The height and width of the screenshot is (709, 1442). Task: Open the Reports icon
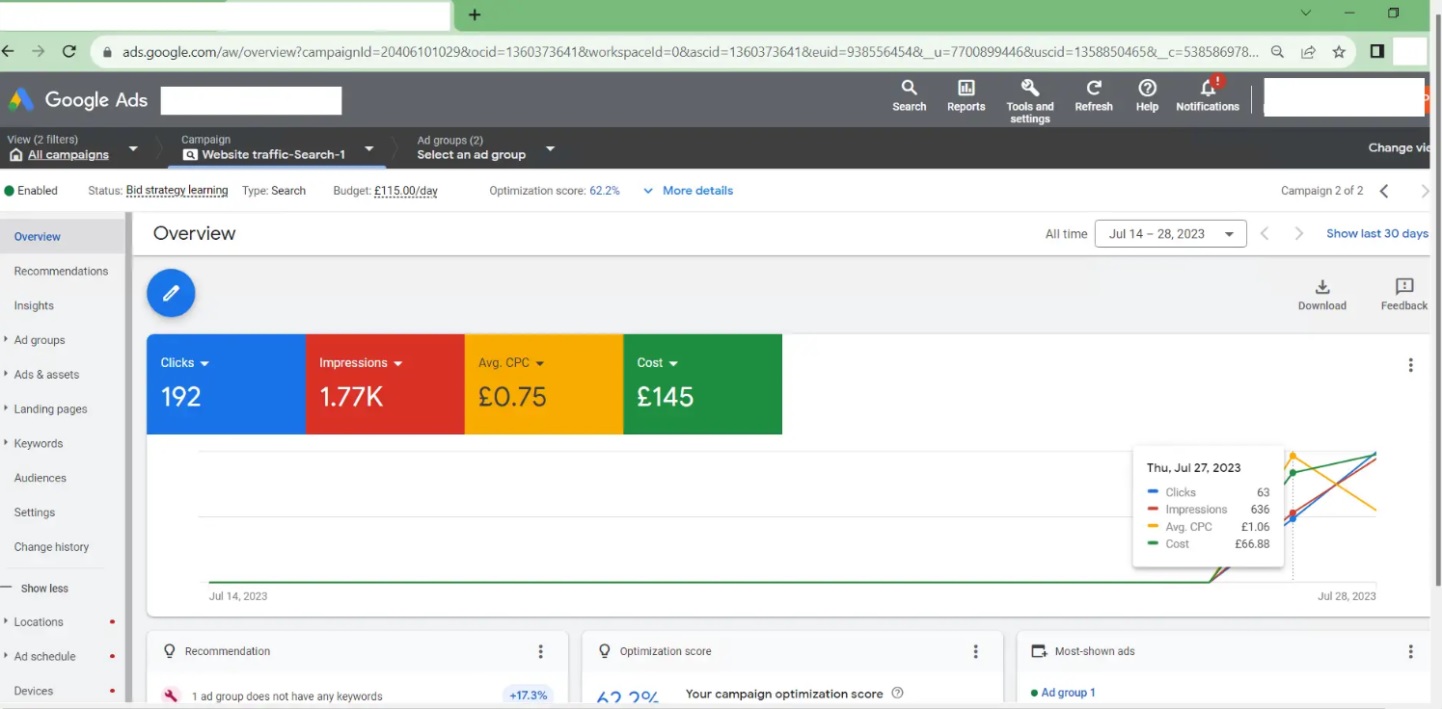[966, 96]
